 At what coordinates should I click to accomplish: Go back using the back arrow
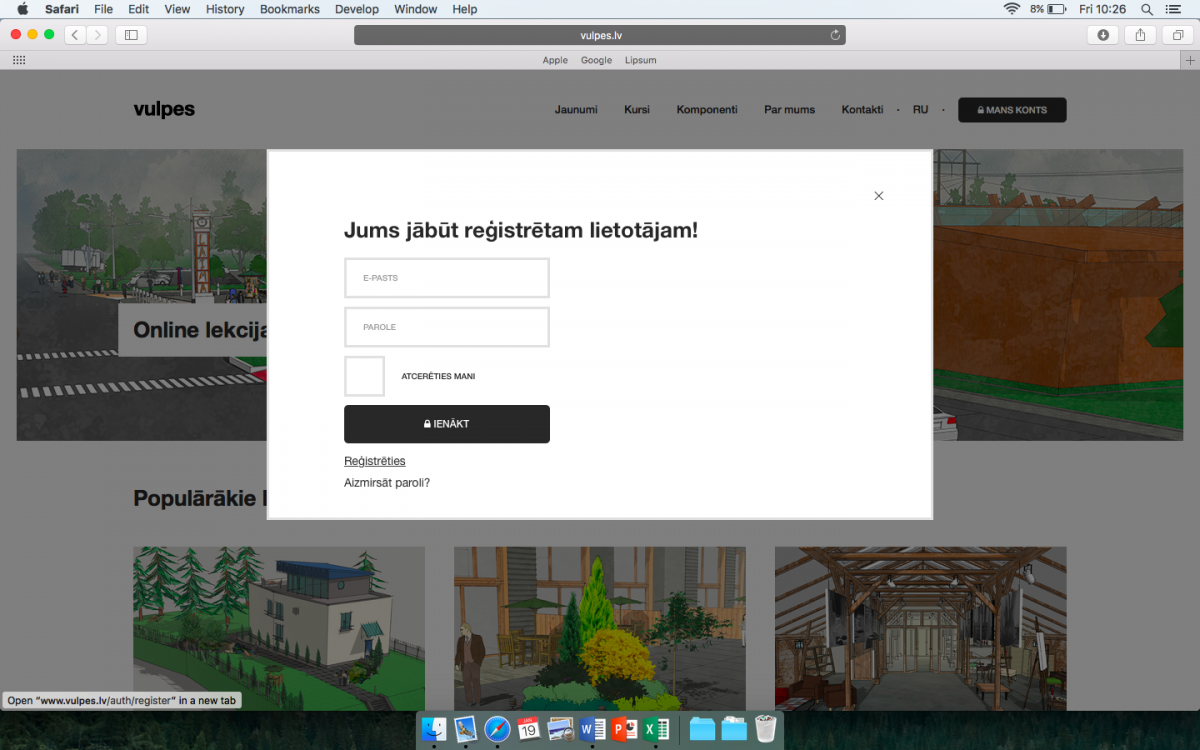point(76,35)
